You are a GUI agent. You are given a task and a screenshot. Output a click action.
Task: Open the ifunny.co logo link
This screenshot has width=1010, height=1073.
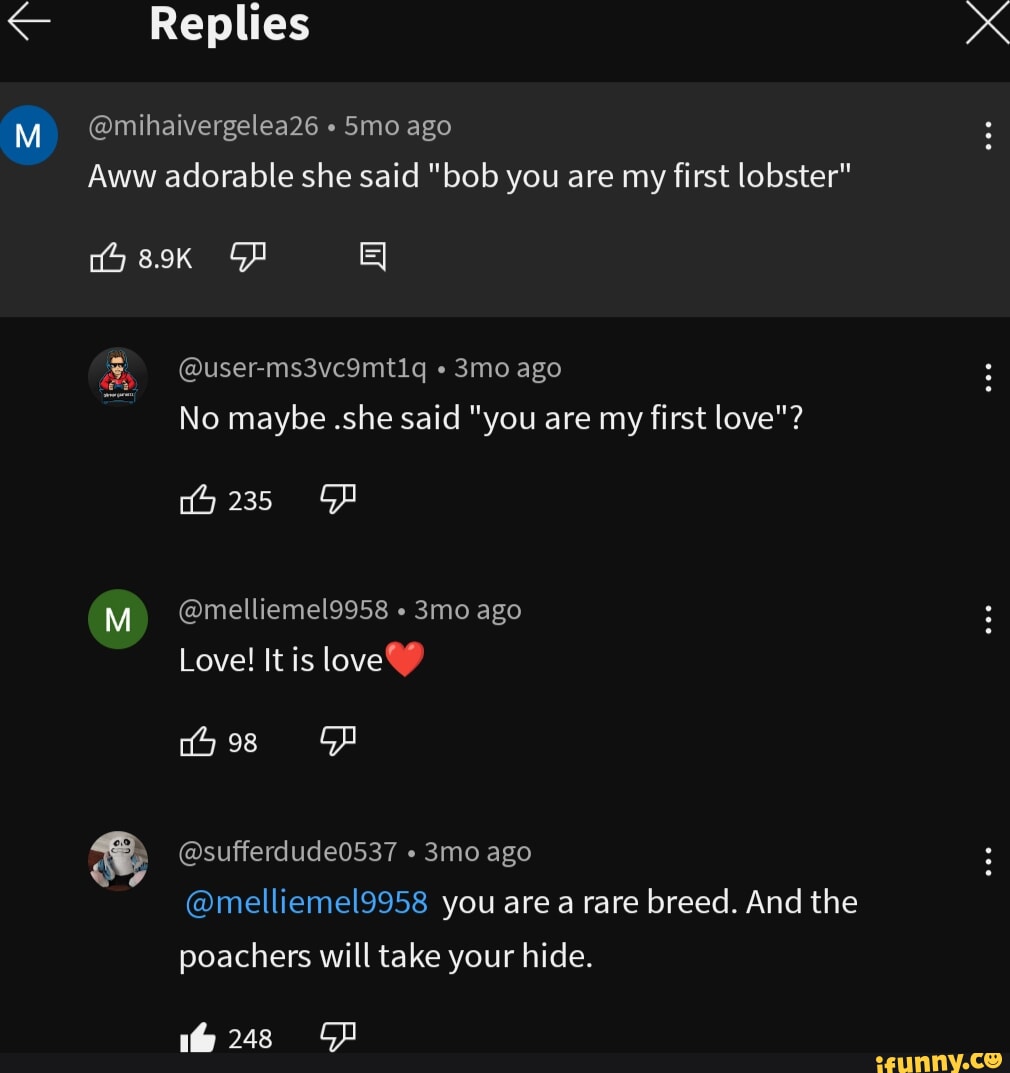[x=940, y=1059]
